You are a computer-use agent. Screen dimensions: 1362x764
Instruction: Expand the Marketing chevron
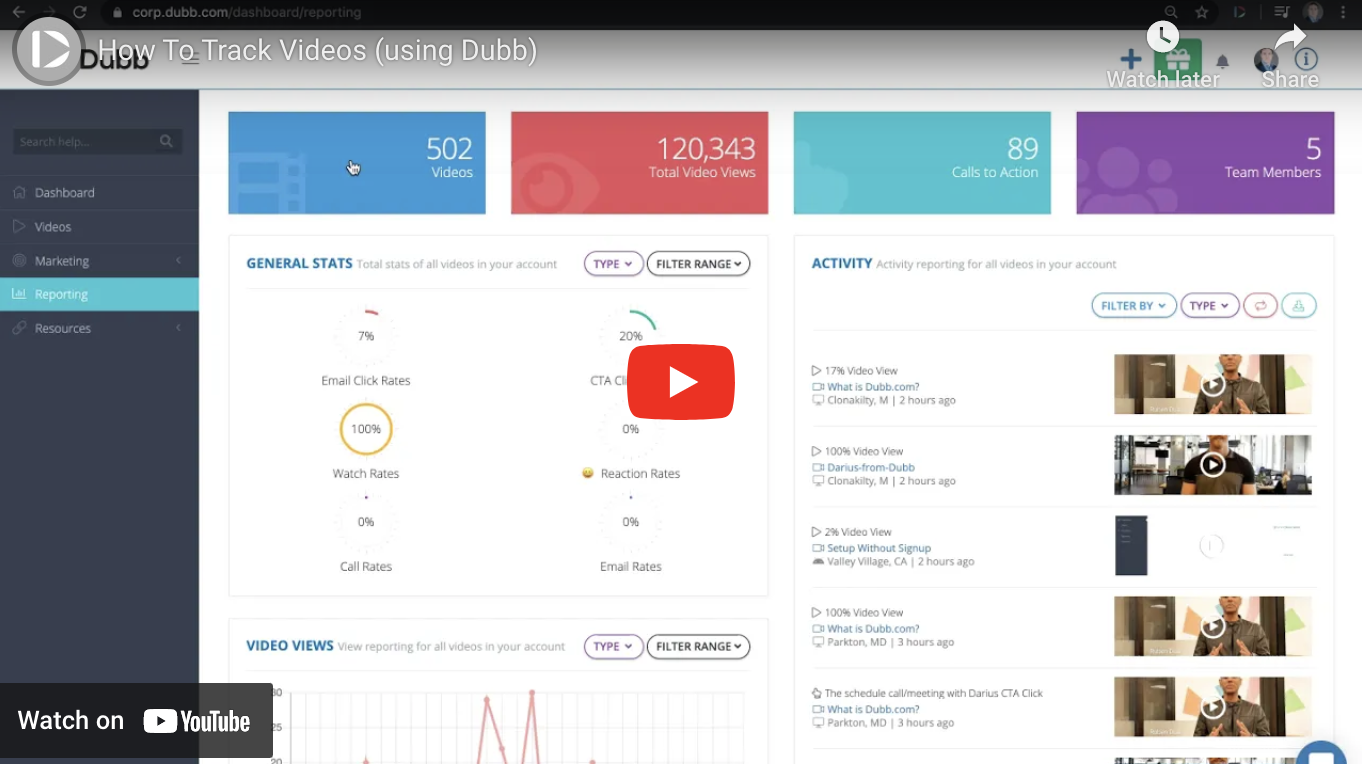pyautogui.click(x=178, y=260)
